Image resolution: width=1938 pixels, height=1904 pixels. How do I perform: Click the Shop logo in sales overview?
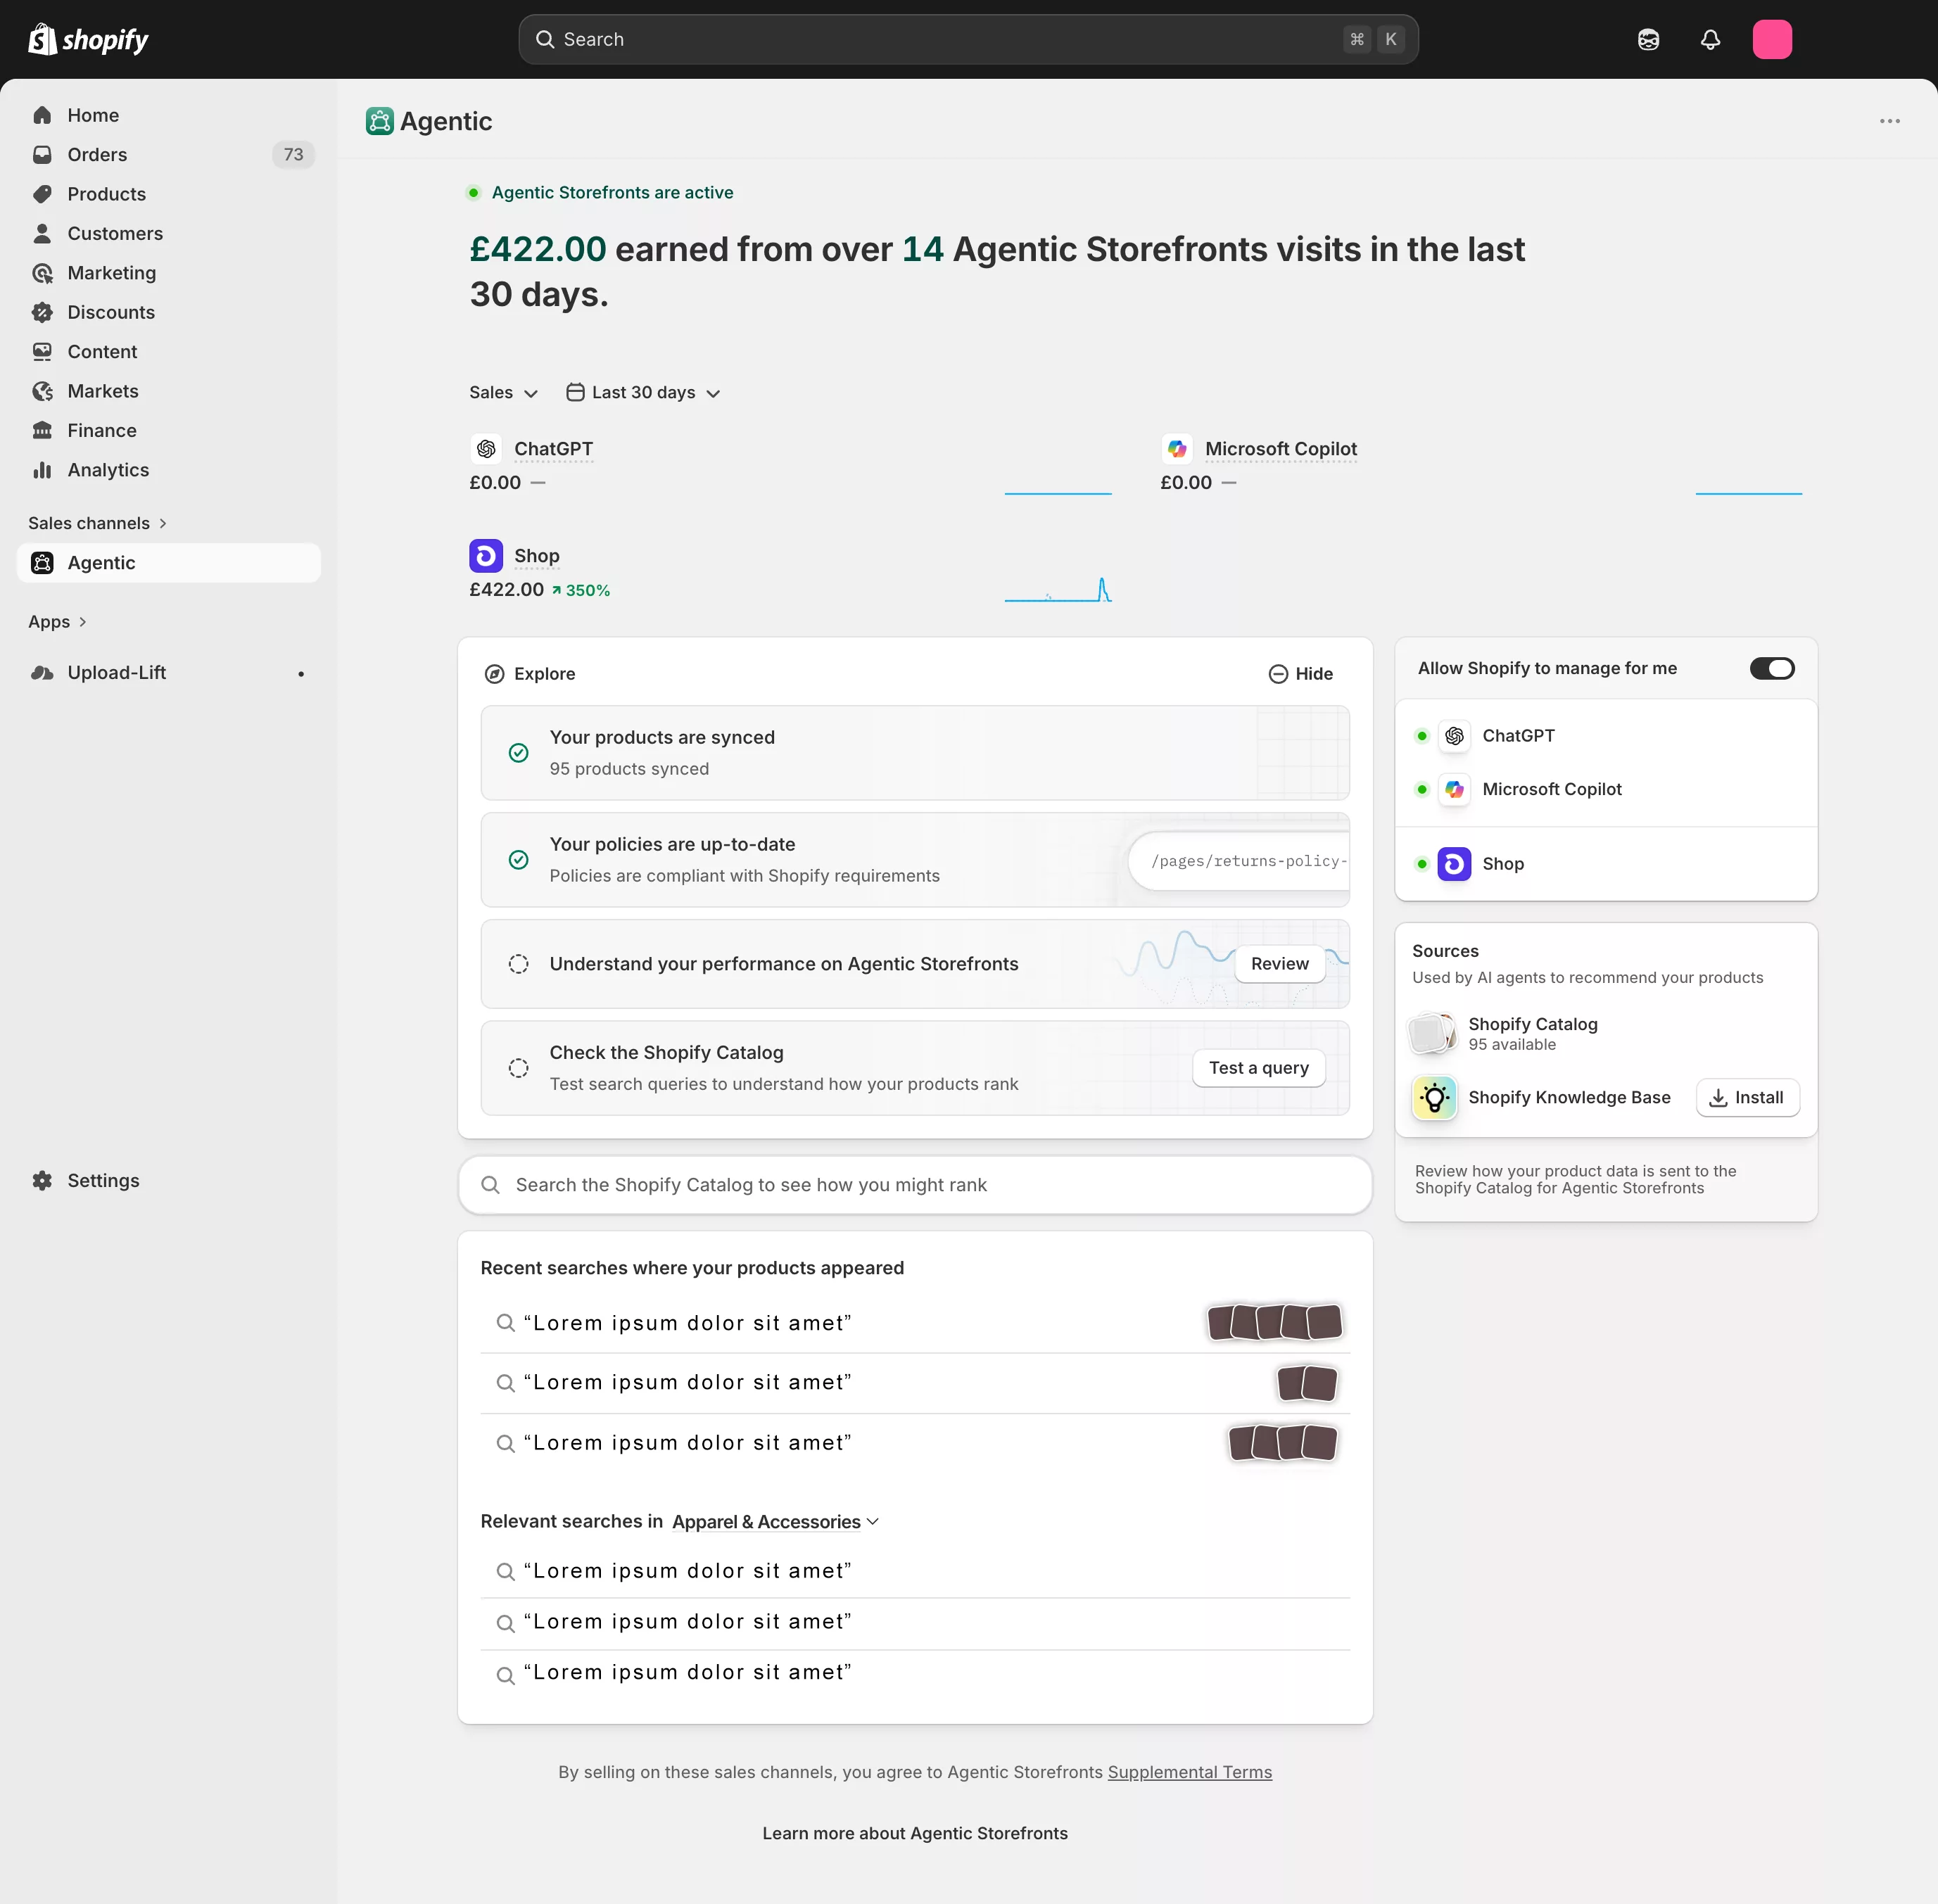(x=486, y=555)
